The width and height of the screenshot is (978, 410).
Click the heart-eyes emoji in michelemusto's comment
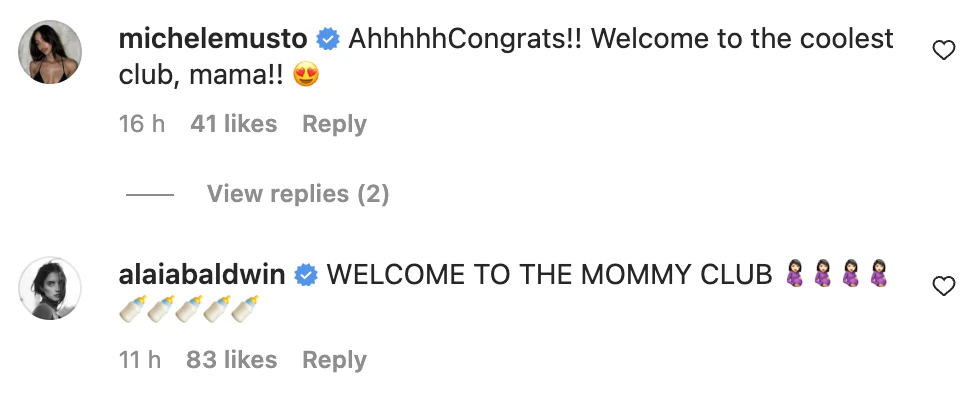tap(306, 75)
